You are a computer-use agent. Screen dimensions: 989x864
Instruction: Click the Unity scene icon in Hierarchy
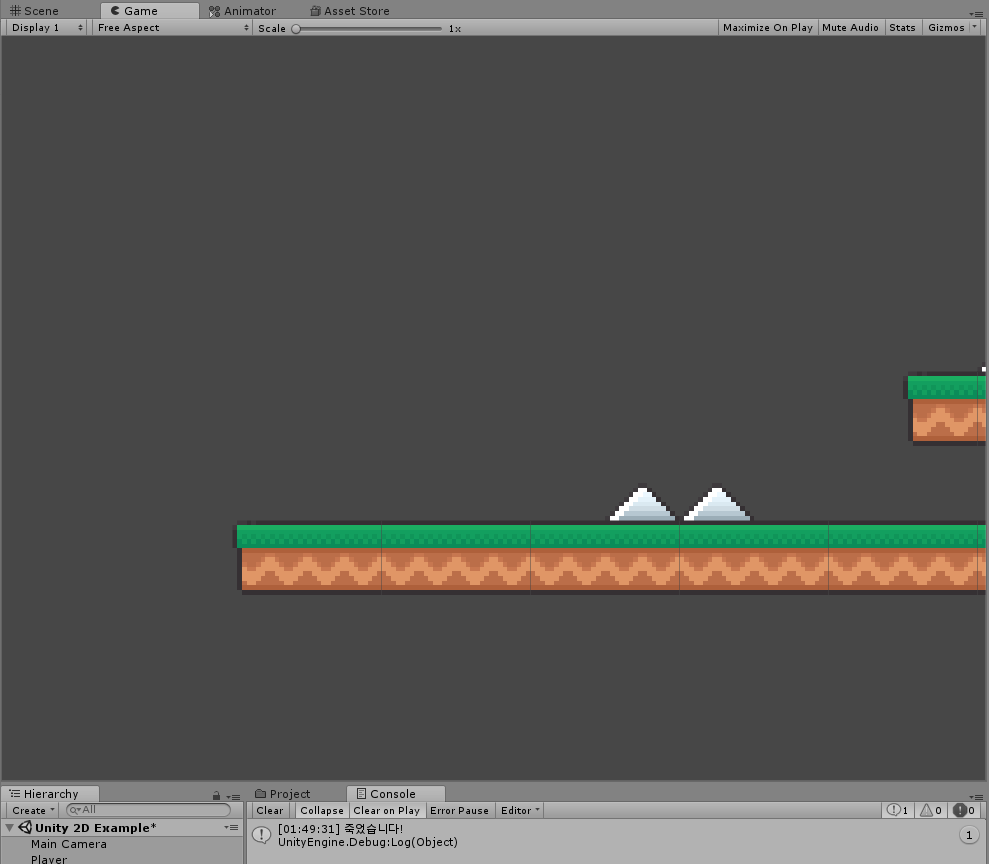(25, 827)
